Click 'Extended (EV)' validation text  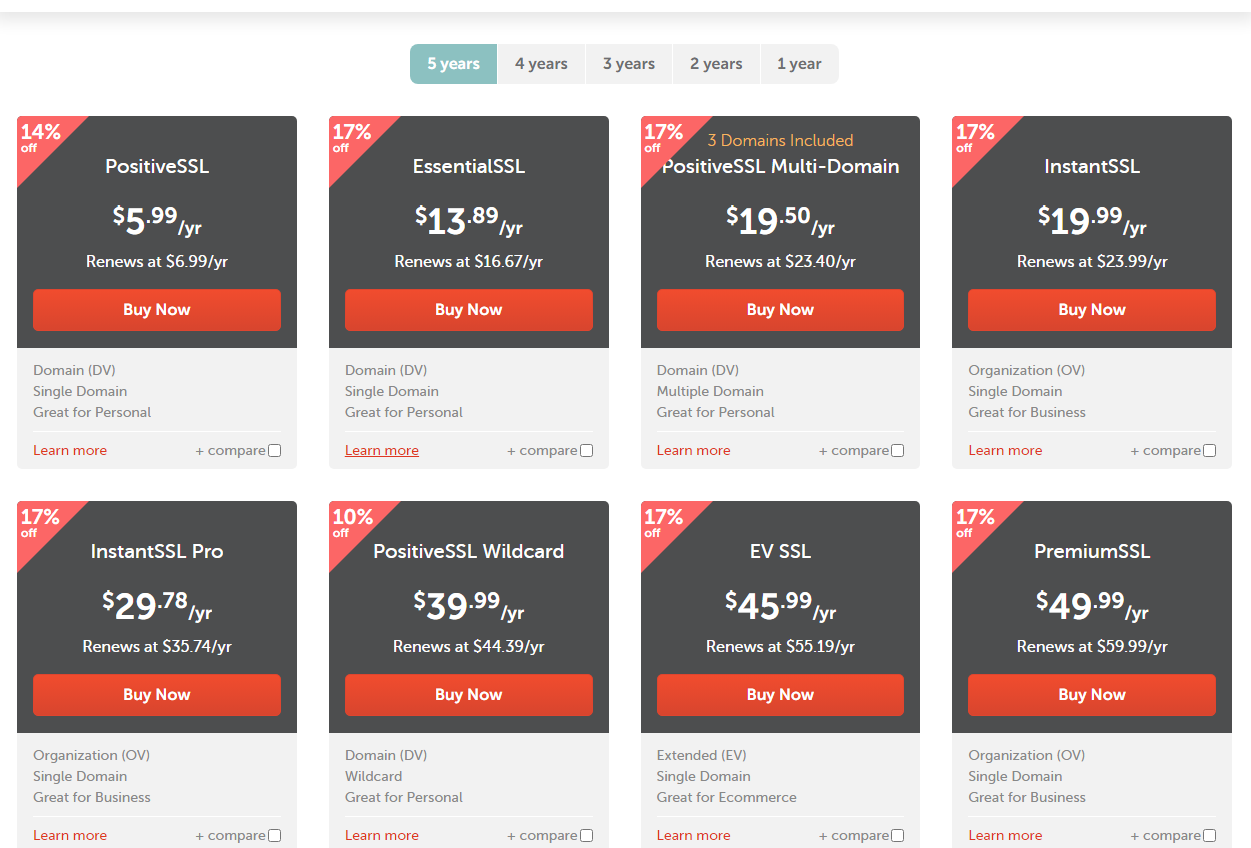tap(702, 756)
